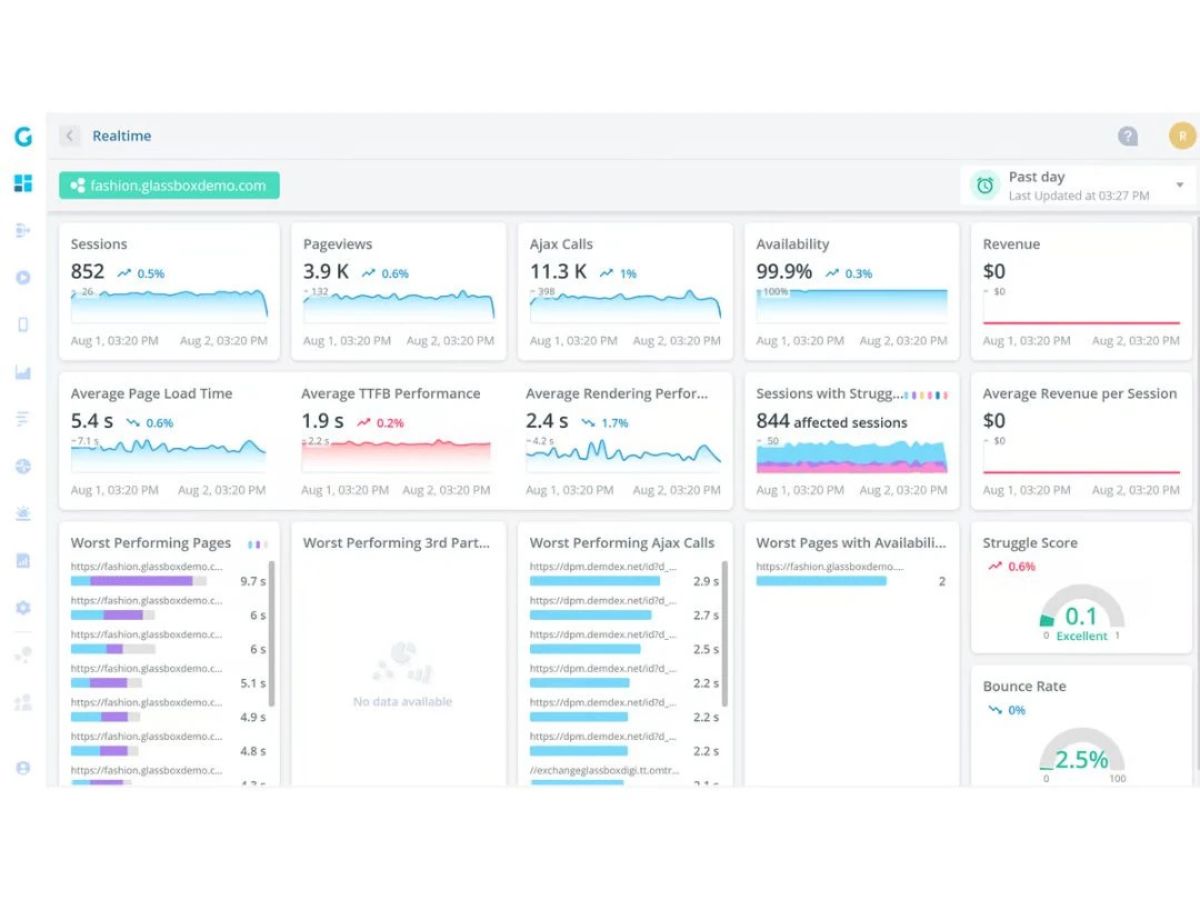Click the Worst Performing Ajax Calls scrollbar

click(725, 634)
